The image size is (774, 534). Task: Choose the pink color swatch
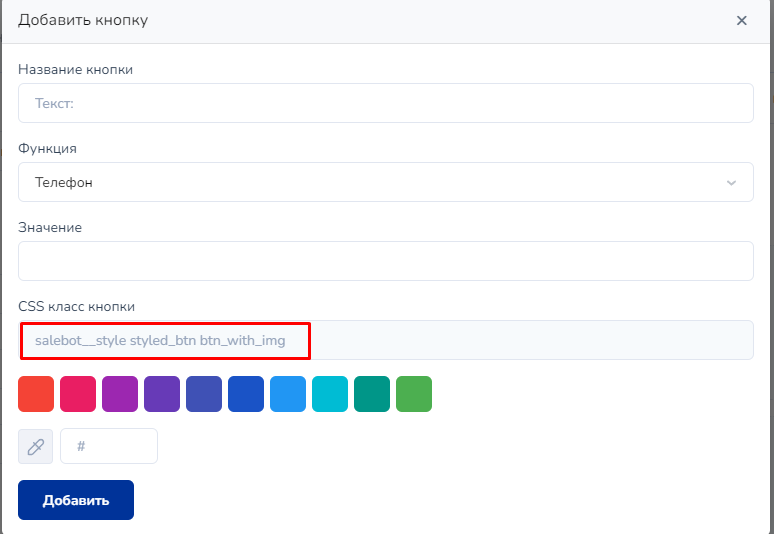(78, 394)
